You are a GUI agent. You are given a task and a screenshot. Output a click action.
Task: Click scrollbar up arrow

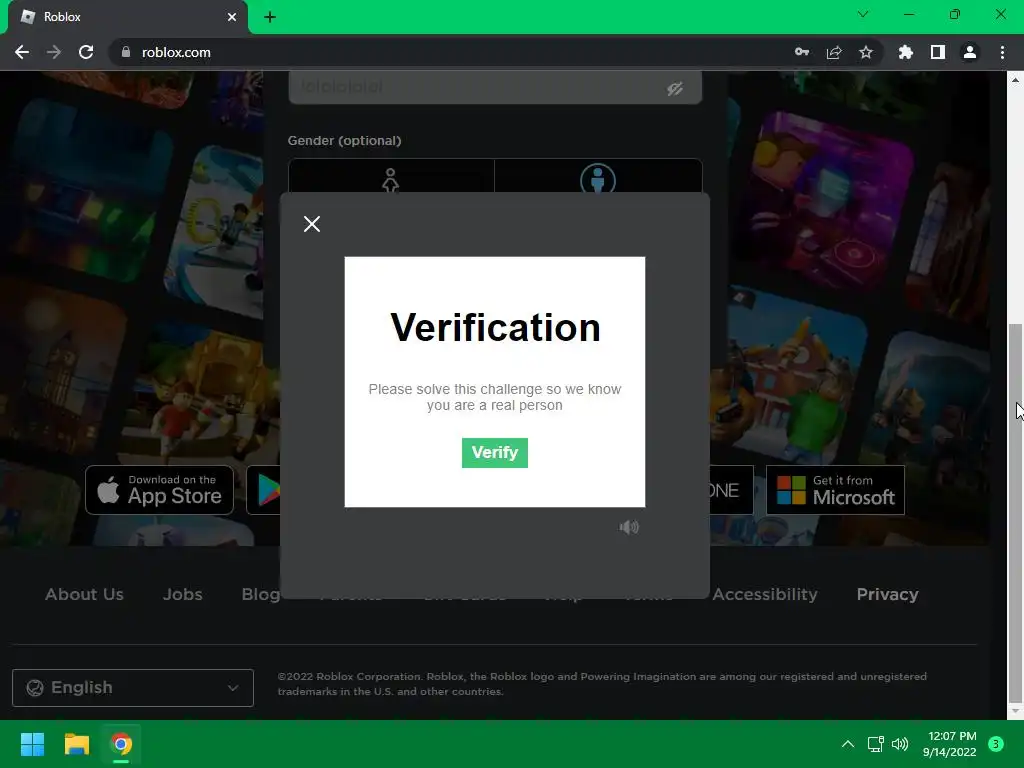pyautogui.click(x=1015, y=80)
